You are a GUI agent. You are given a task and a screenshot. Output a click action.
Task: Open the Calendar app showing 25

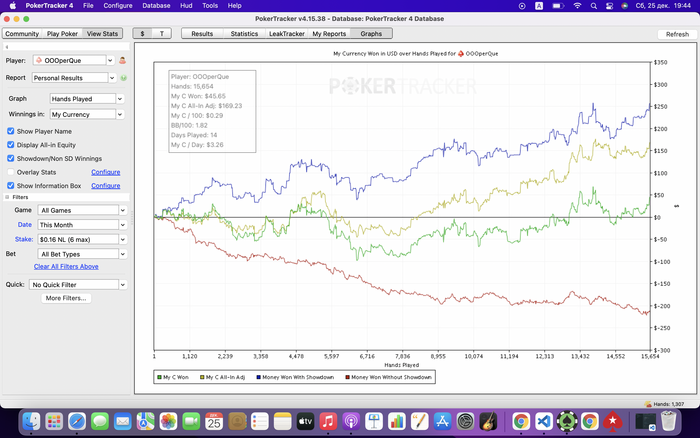[x=214, y=421]
